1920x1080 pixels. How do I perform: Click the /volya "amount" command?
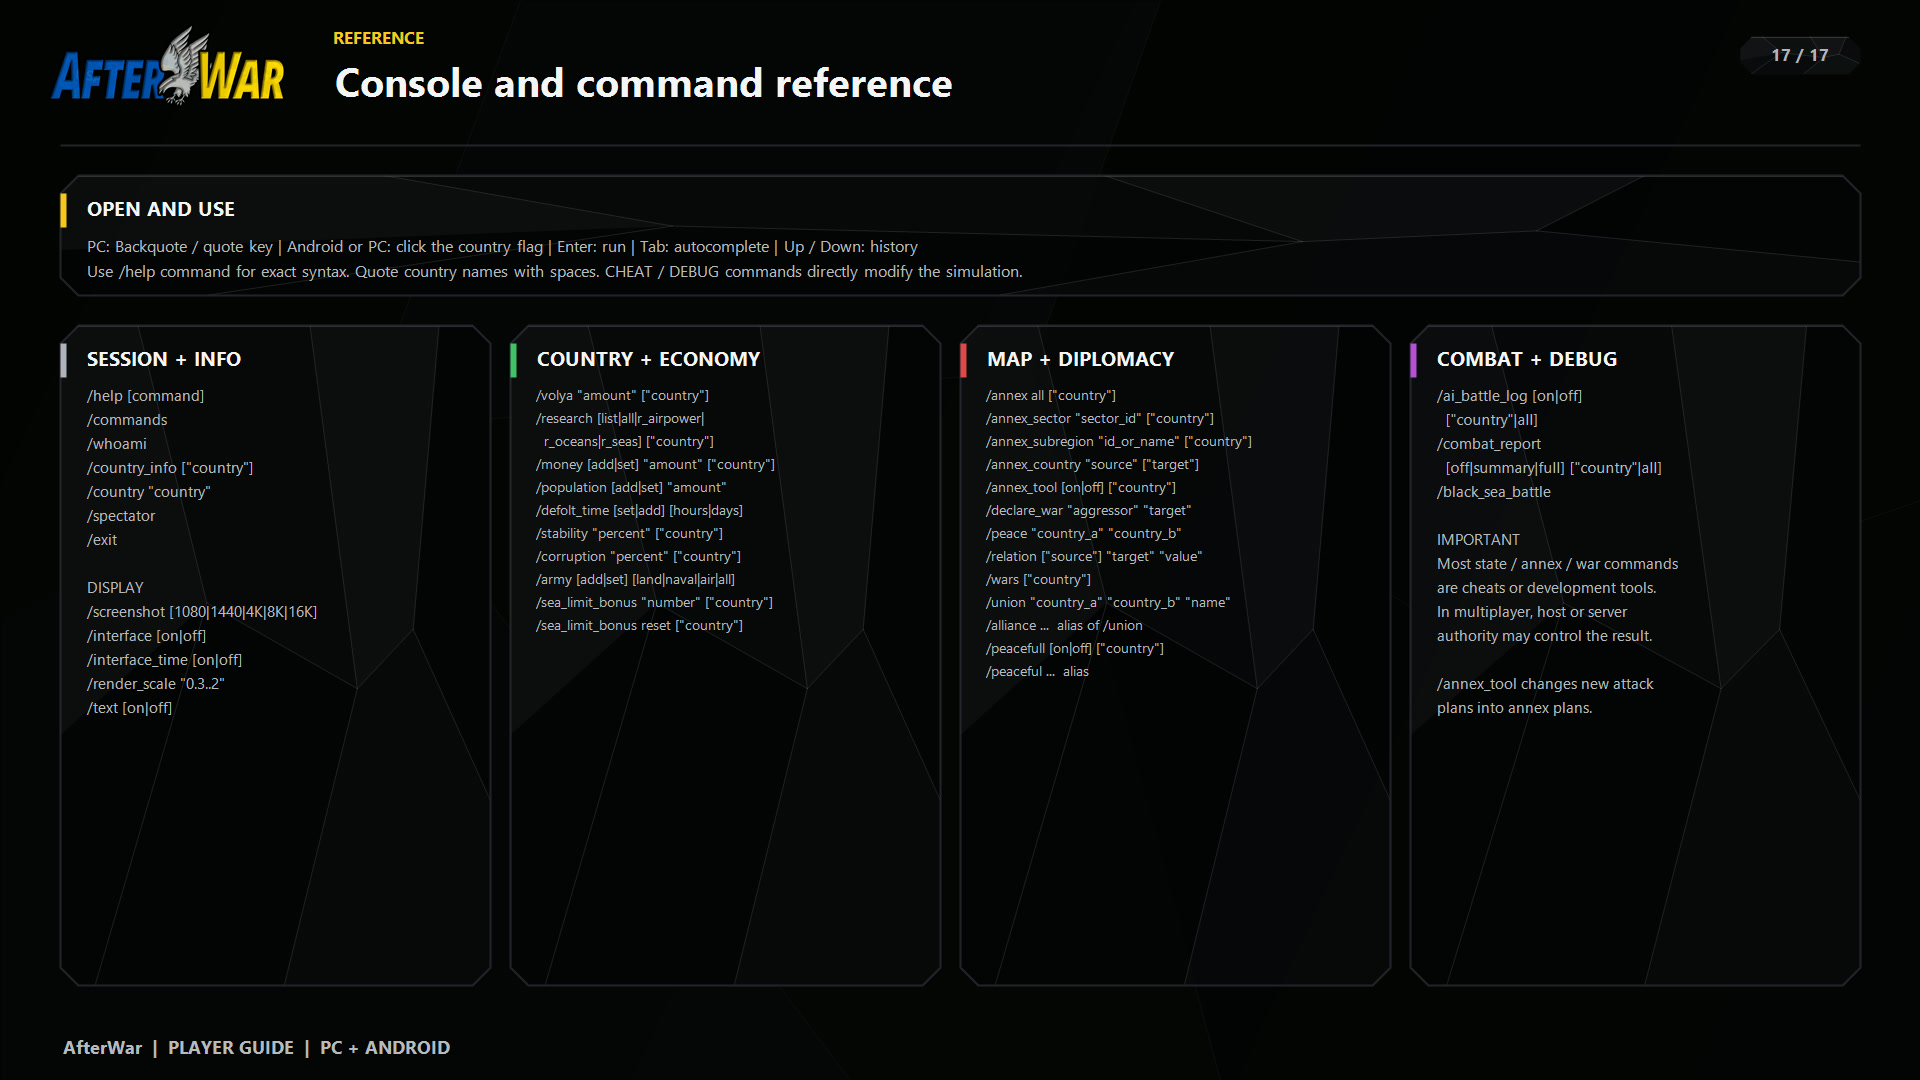click(622, 396)
